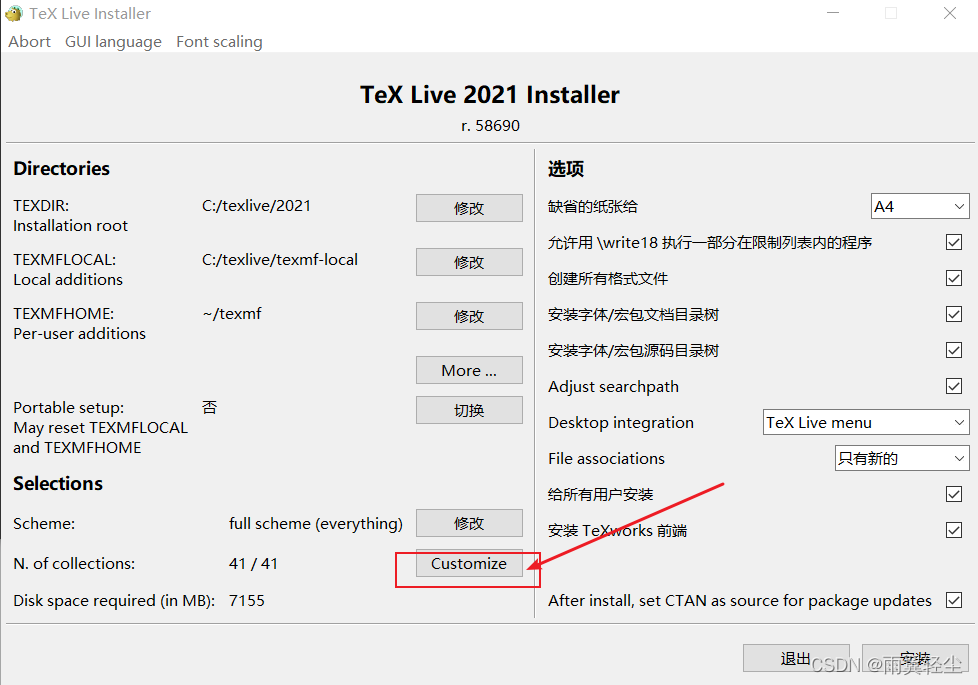
Task: Toggle the Portable setup button
Action: pyautogui.click(x=469, y=410)
